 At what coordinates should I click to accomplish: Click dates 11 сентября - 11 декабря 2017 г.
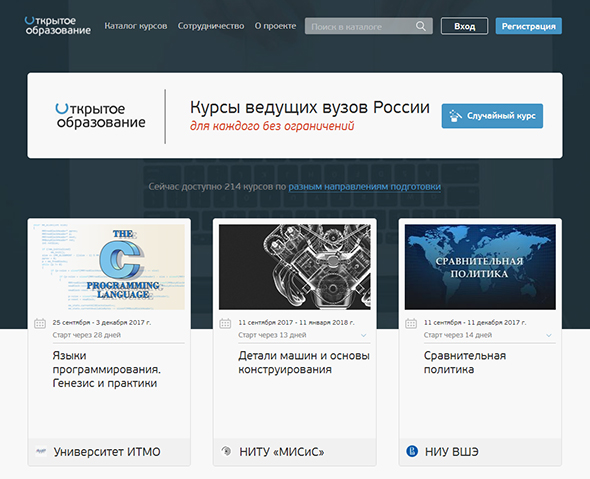point(475,322)
